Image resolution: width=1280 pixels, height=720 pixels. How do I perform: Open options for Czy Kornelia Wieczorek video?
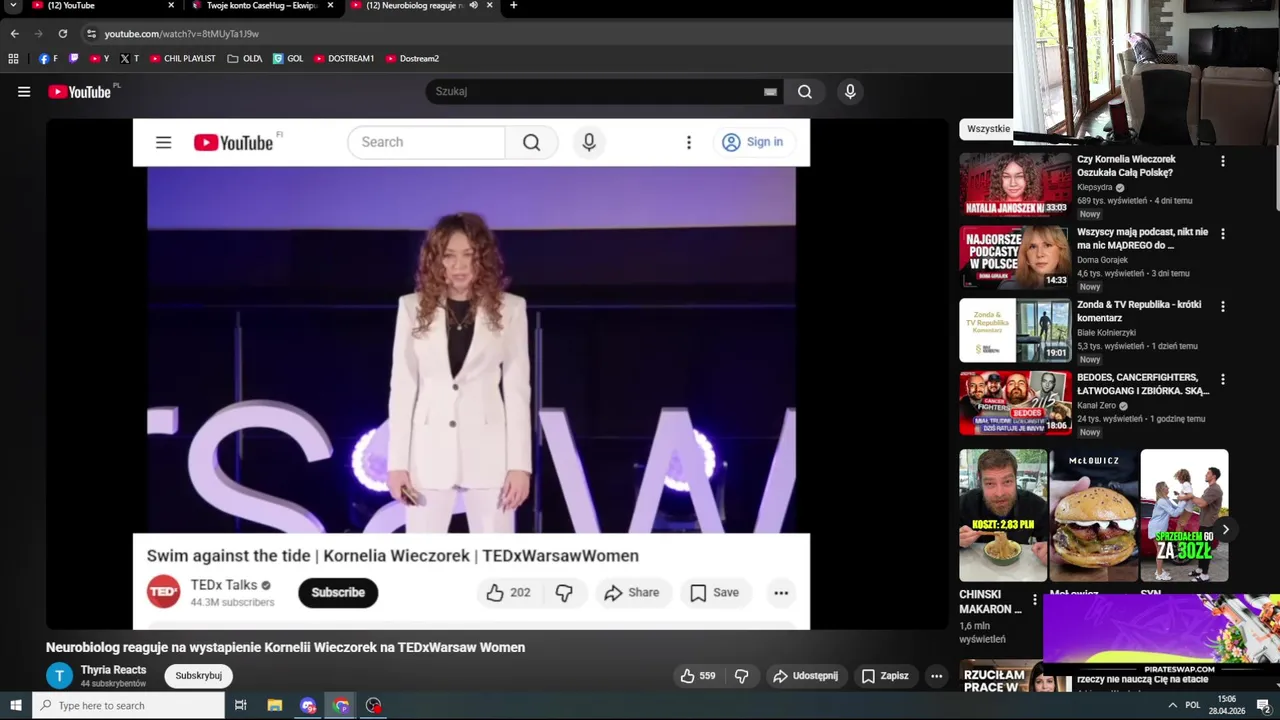[1222, 161]
